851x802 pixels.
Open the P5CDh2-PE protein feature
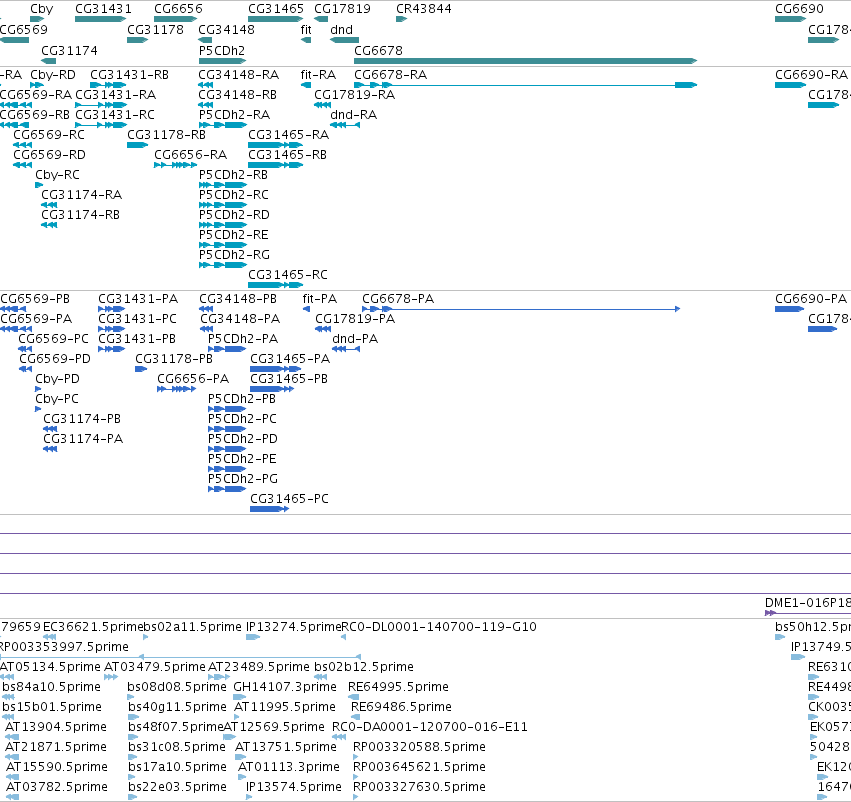pos(227,469)
